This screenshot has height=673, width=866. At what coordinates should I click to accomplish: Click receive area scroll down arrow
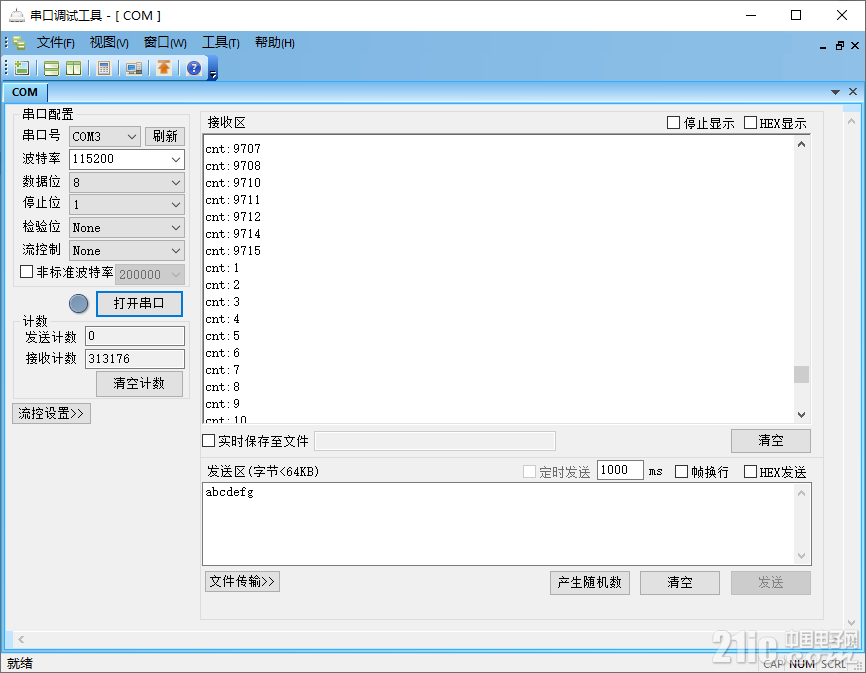click(801, 415)
